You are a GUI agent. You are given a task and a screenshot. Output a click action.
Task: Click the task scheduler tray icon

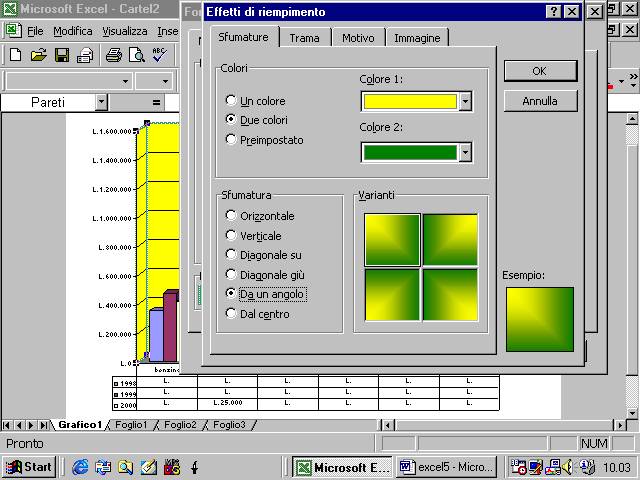pos(518,467)
